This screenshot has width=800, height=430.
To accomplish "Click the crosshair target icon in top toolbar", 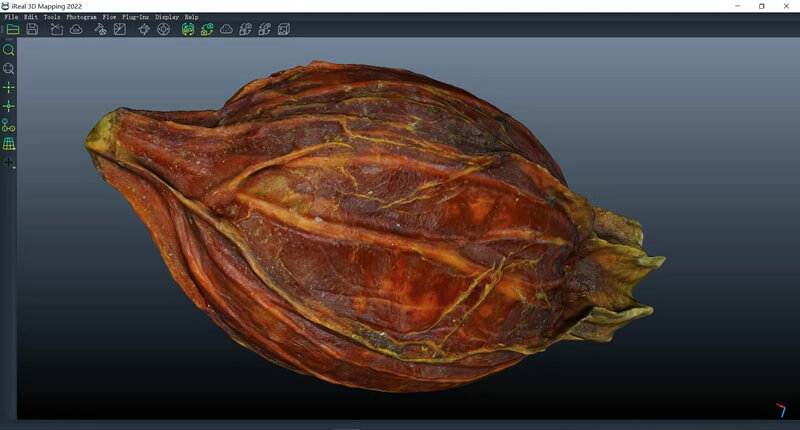I will (x=163, y=30).
